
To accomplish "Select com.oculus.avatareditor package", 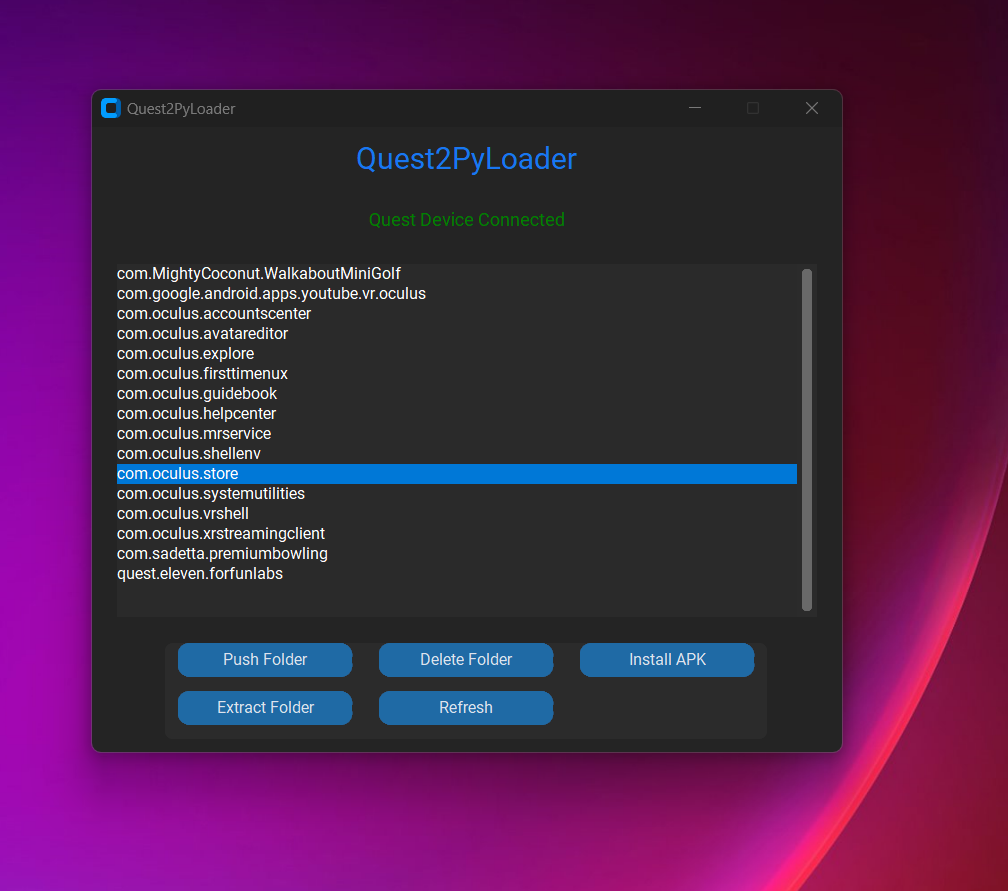I will (456, 334).
